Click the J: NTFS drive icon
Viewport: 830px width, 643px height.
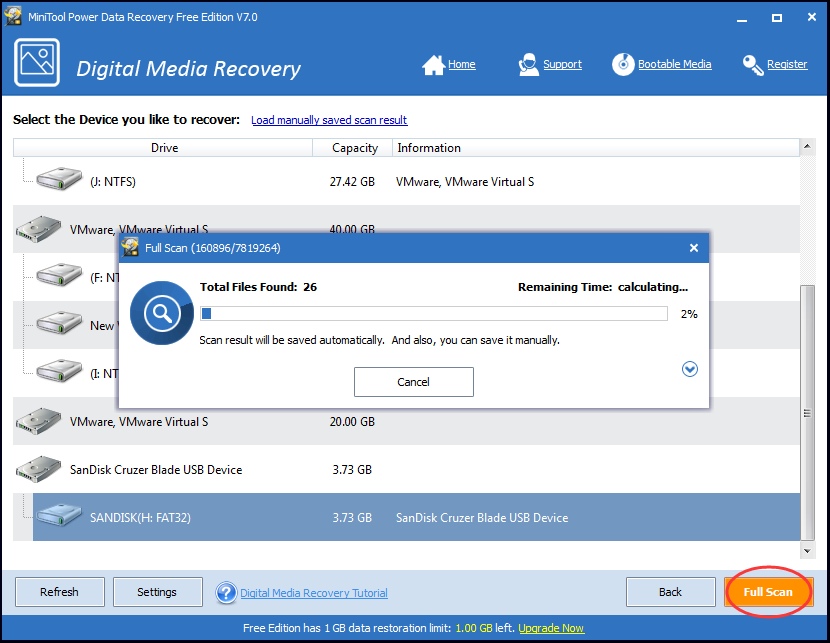point(59,179)
